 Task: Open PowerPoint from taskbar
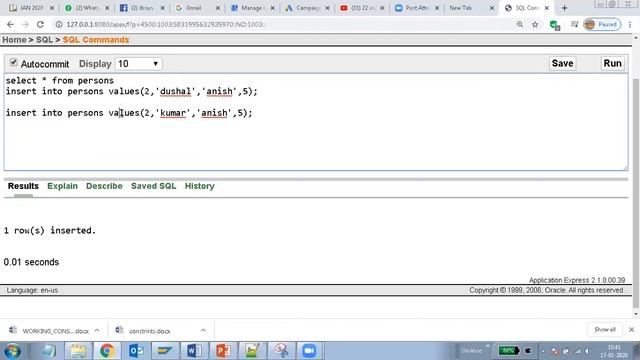223,351
